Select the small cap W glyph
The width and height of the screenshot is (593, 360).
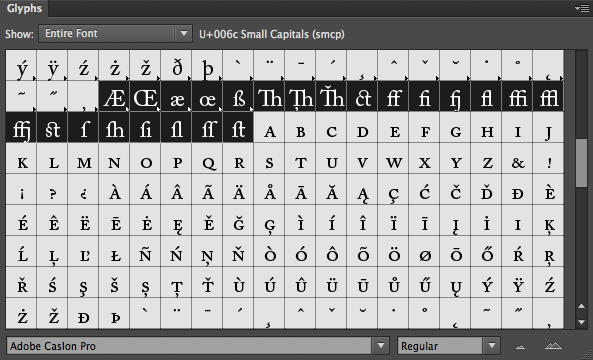tap(393, 158)
